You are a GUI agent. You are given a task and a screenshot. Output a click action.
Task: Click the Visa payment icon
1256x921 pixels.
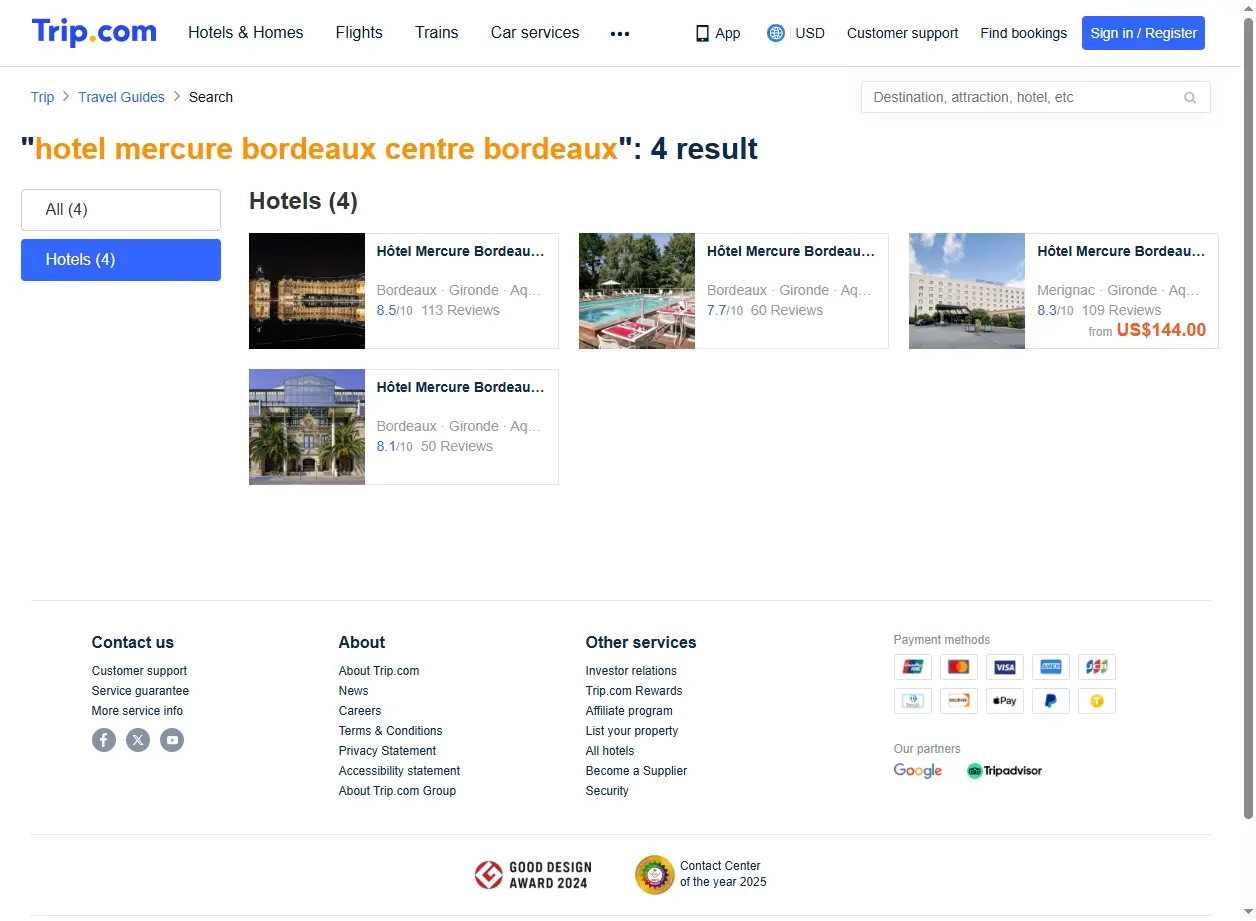[1005, 667]
